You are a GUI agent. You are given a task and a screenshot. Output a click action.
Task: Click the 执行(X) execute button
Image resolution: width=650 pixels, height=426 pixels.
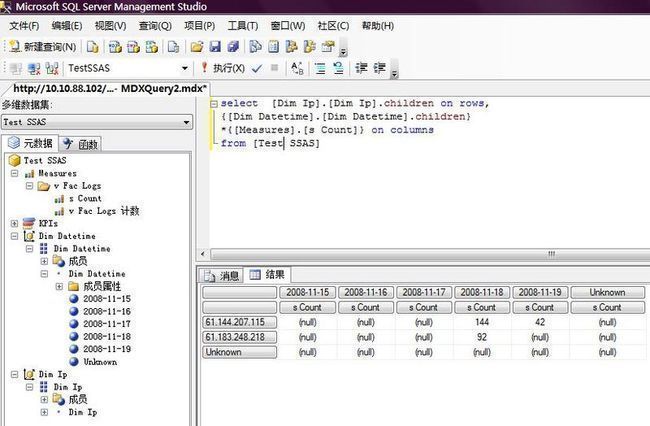223,68
